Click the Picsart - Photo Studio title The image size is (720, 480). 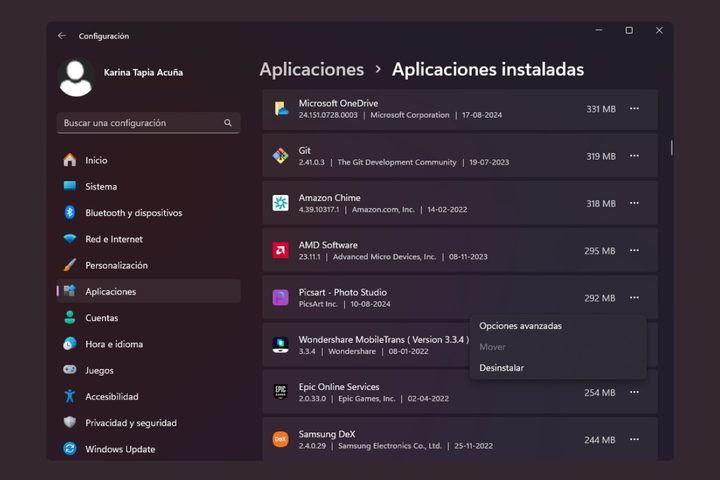(343, 292)
